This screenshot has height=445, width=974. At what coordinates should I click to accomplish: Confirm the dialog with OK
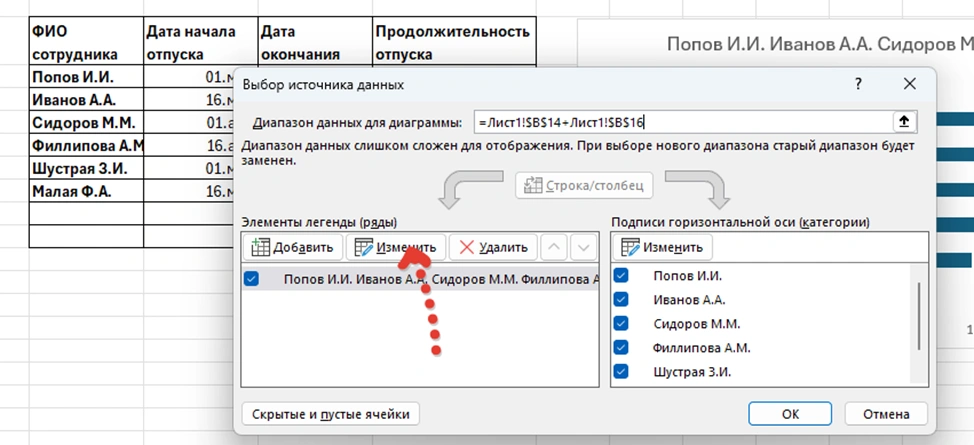790,414
